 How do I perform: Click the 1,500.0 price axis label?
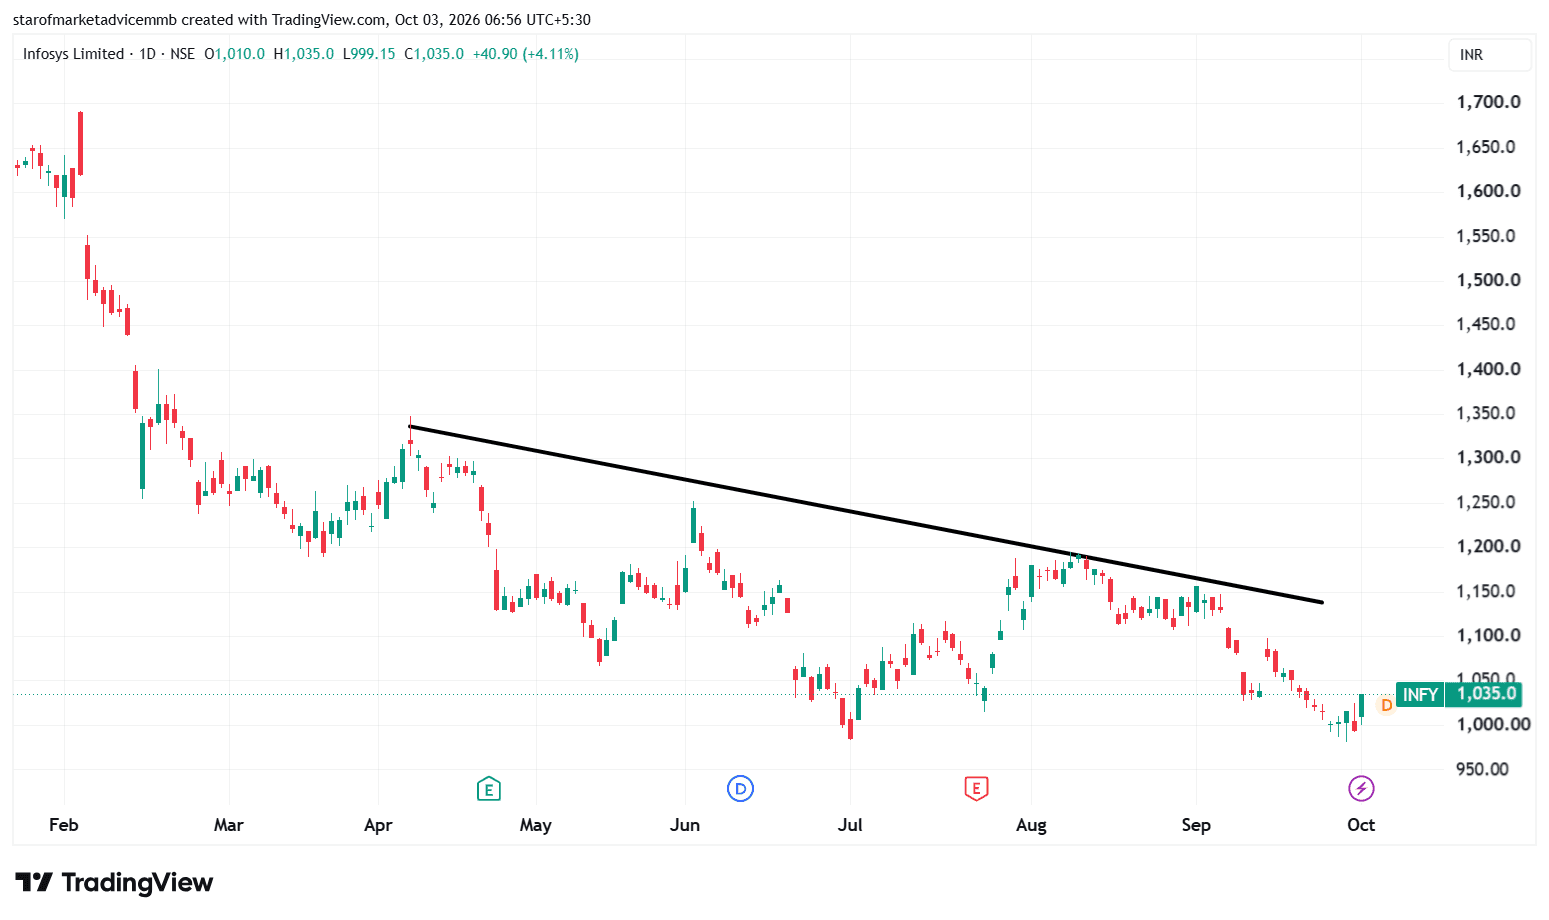click(x=1488, y=280)
